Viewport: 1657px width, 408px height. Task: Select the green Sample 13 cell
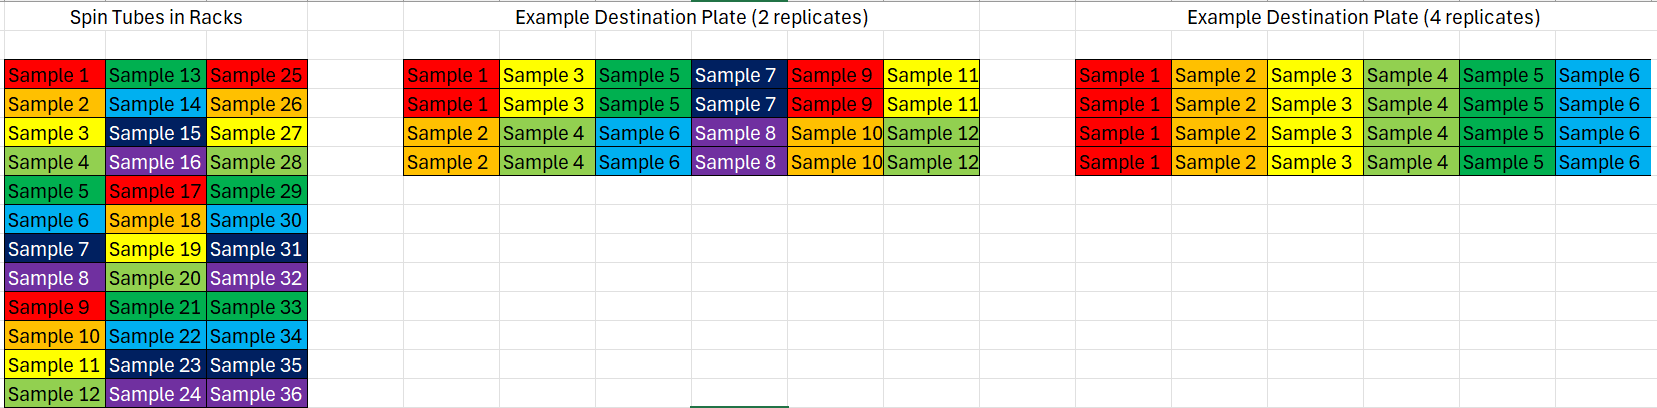pyautogui.click(x=155, y=75)
